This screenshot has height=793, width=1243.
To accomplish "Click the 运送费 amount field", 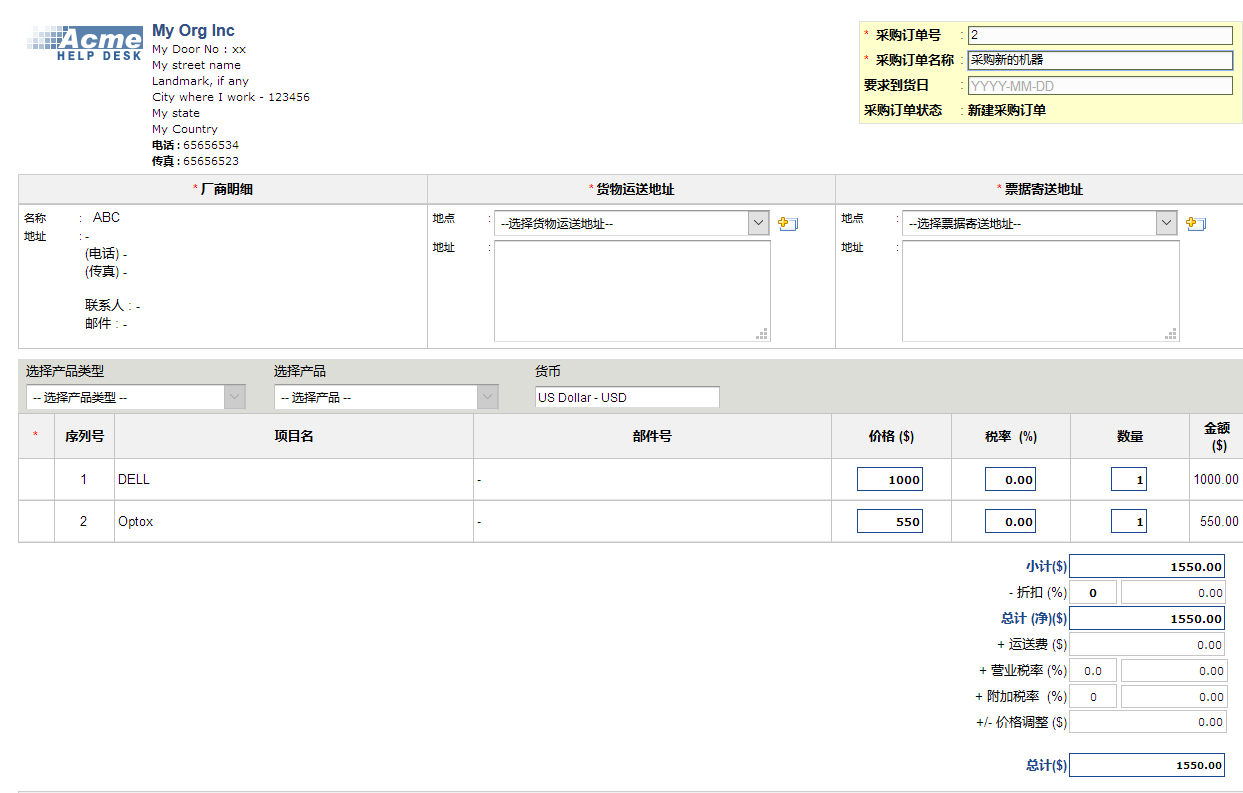I will click(x=1148, y=645).
